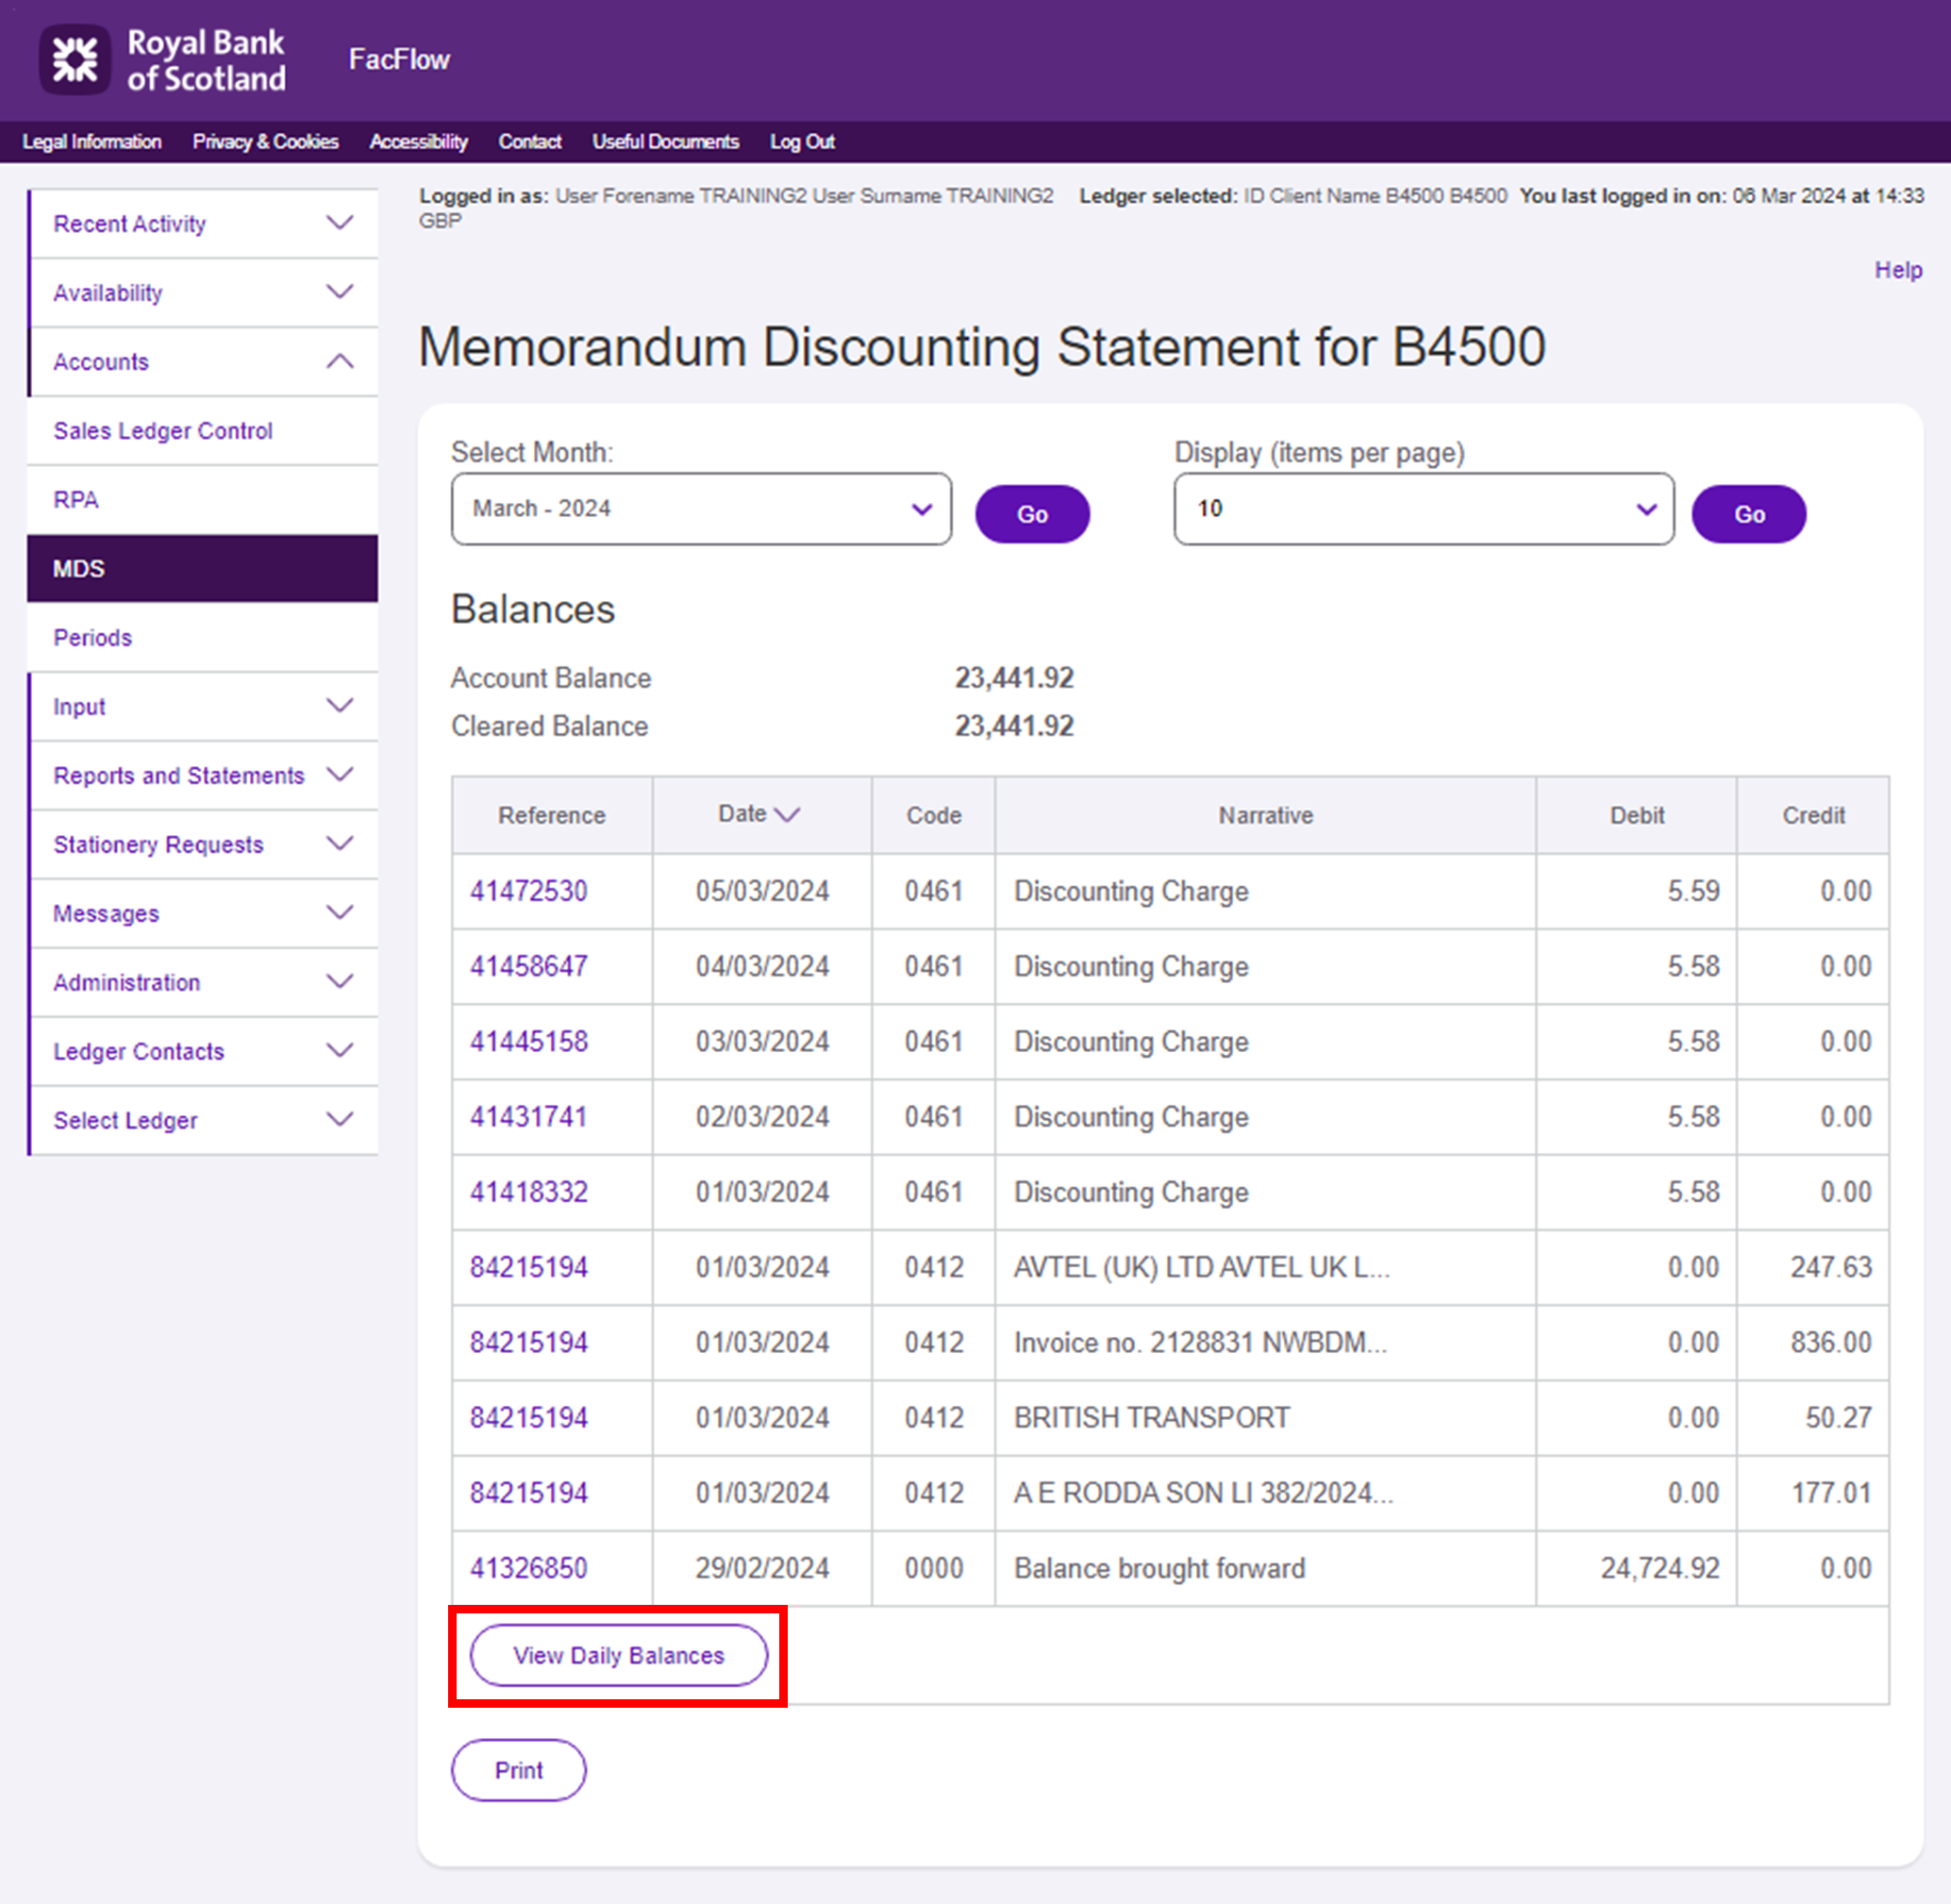Click Log Out in top bar
Image resolution: width=1951 pixels, height=1904 pixels.
pyautogui.click(x=801, y=142)
